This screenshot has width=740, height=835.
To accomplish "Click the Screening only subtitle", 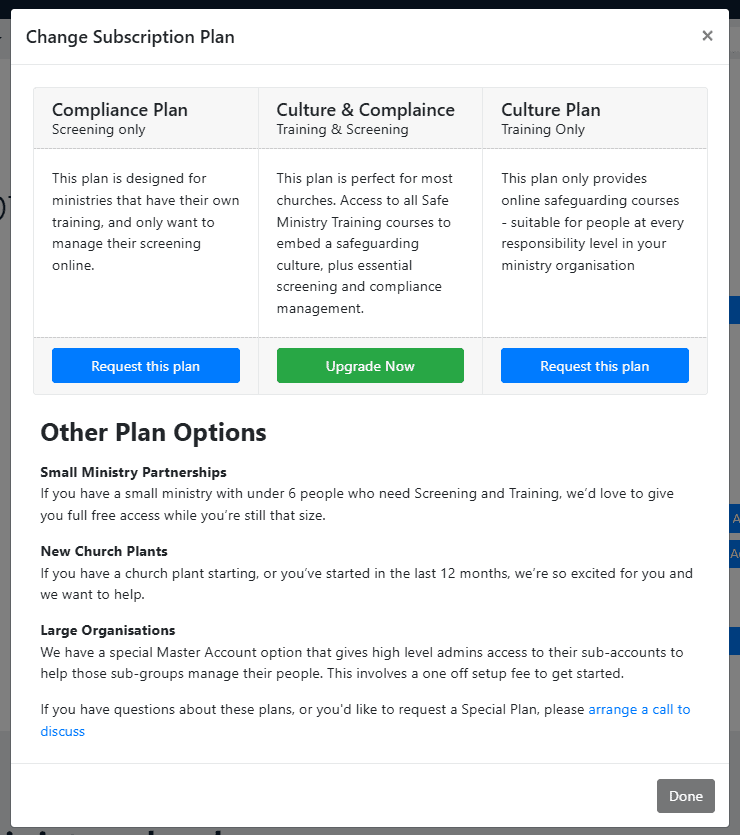I will 98,130.
